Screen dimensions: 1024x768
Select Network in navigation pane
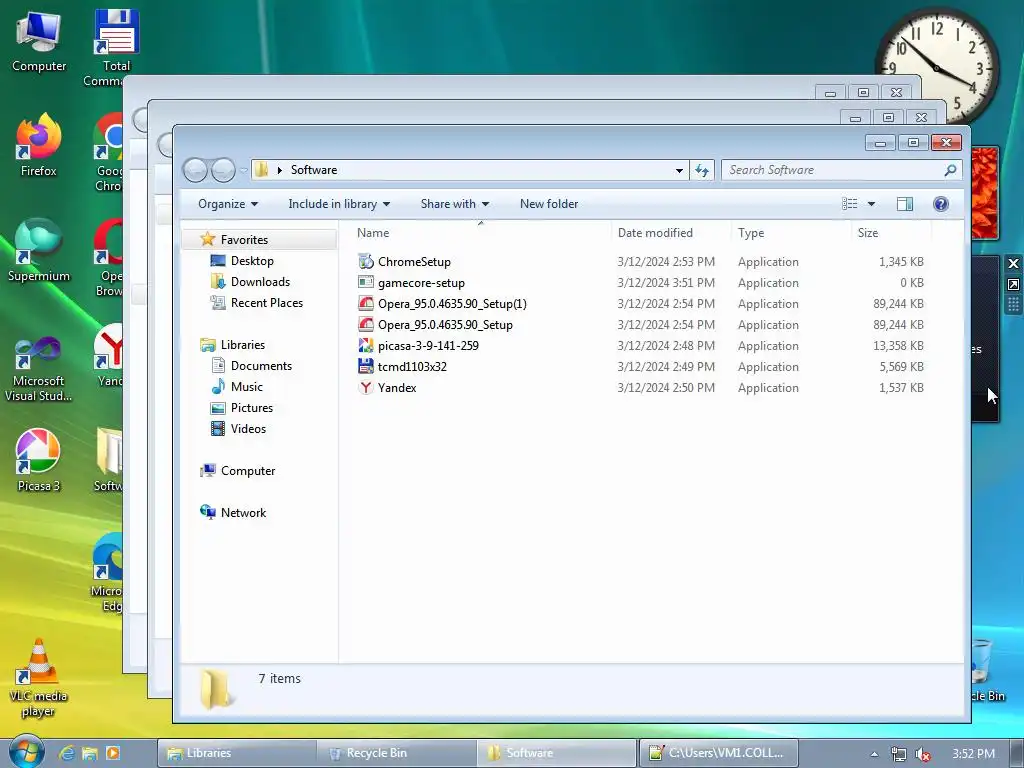pos(243,513)
